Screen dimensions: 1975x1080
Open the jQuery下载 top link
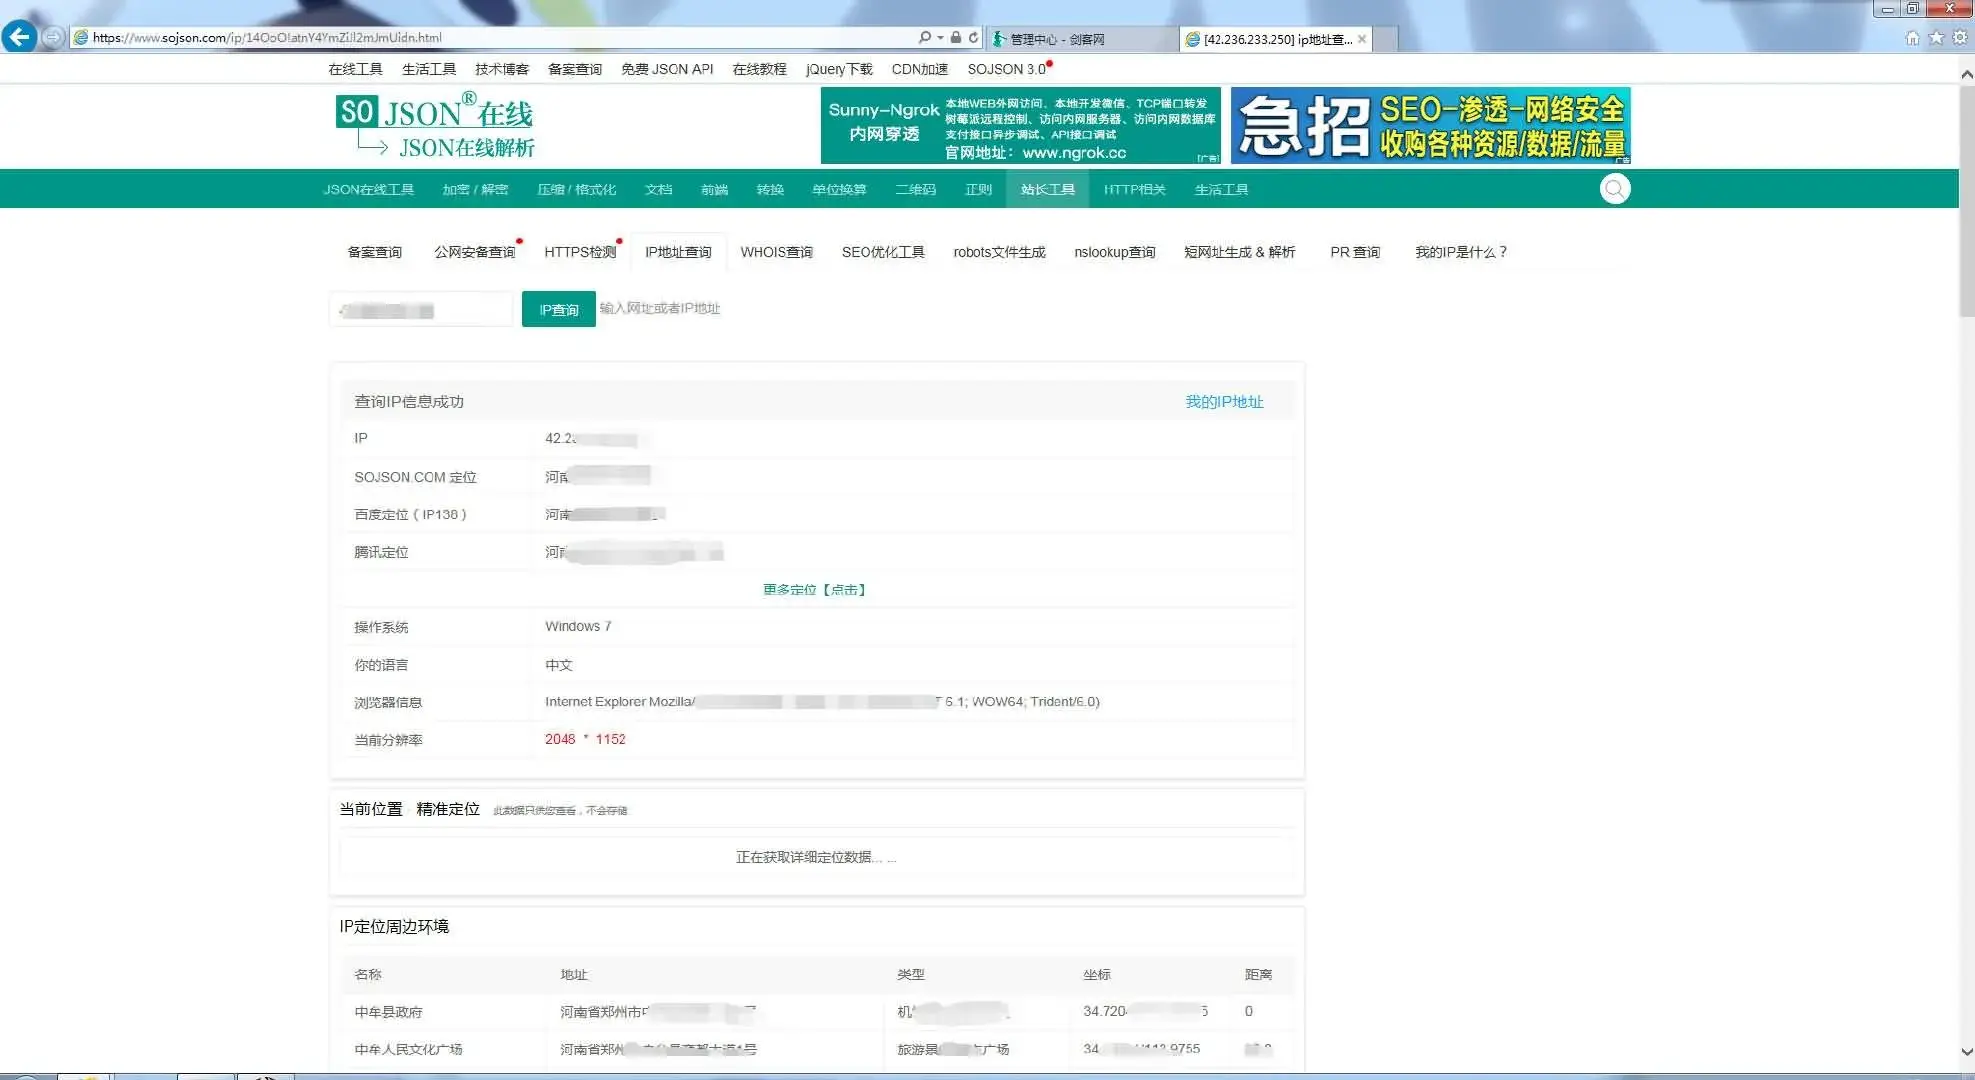(x=839, y=69)
